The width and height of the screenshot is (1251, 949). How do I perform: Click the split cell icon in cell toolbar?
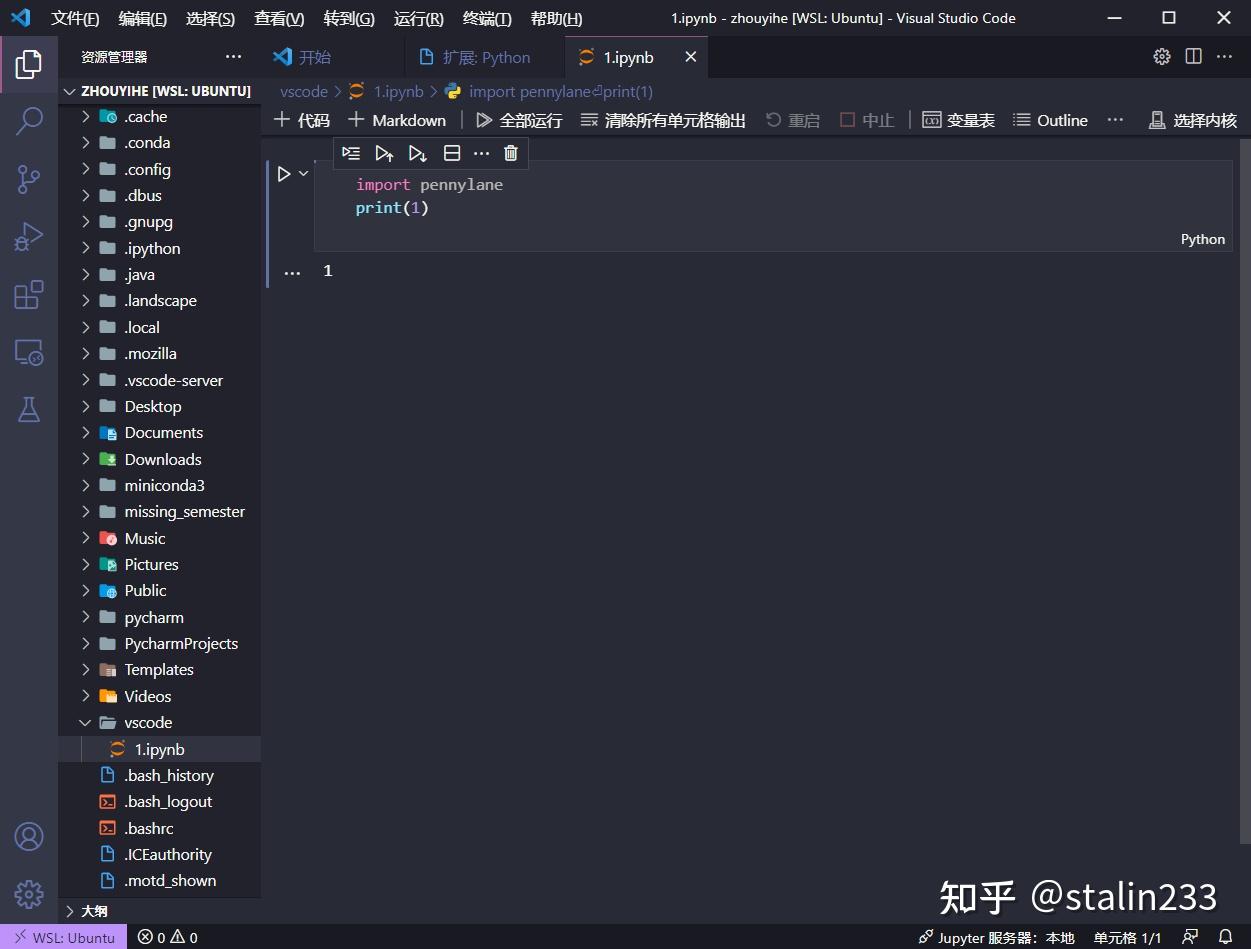[x=452, y=153]
